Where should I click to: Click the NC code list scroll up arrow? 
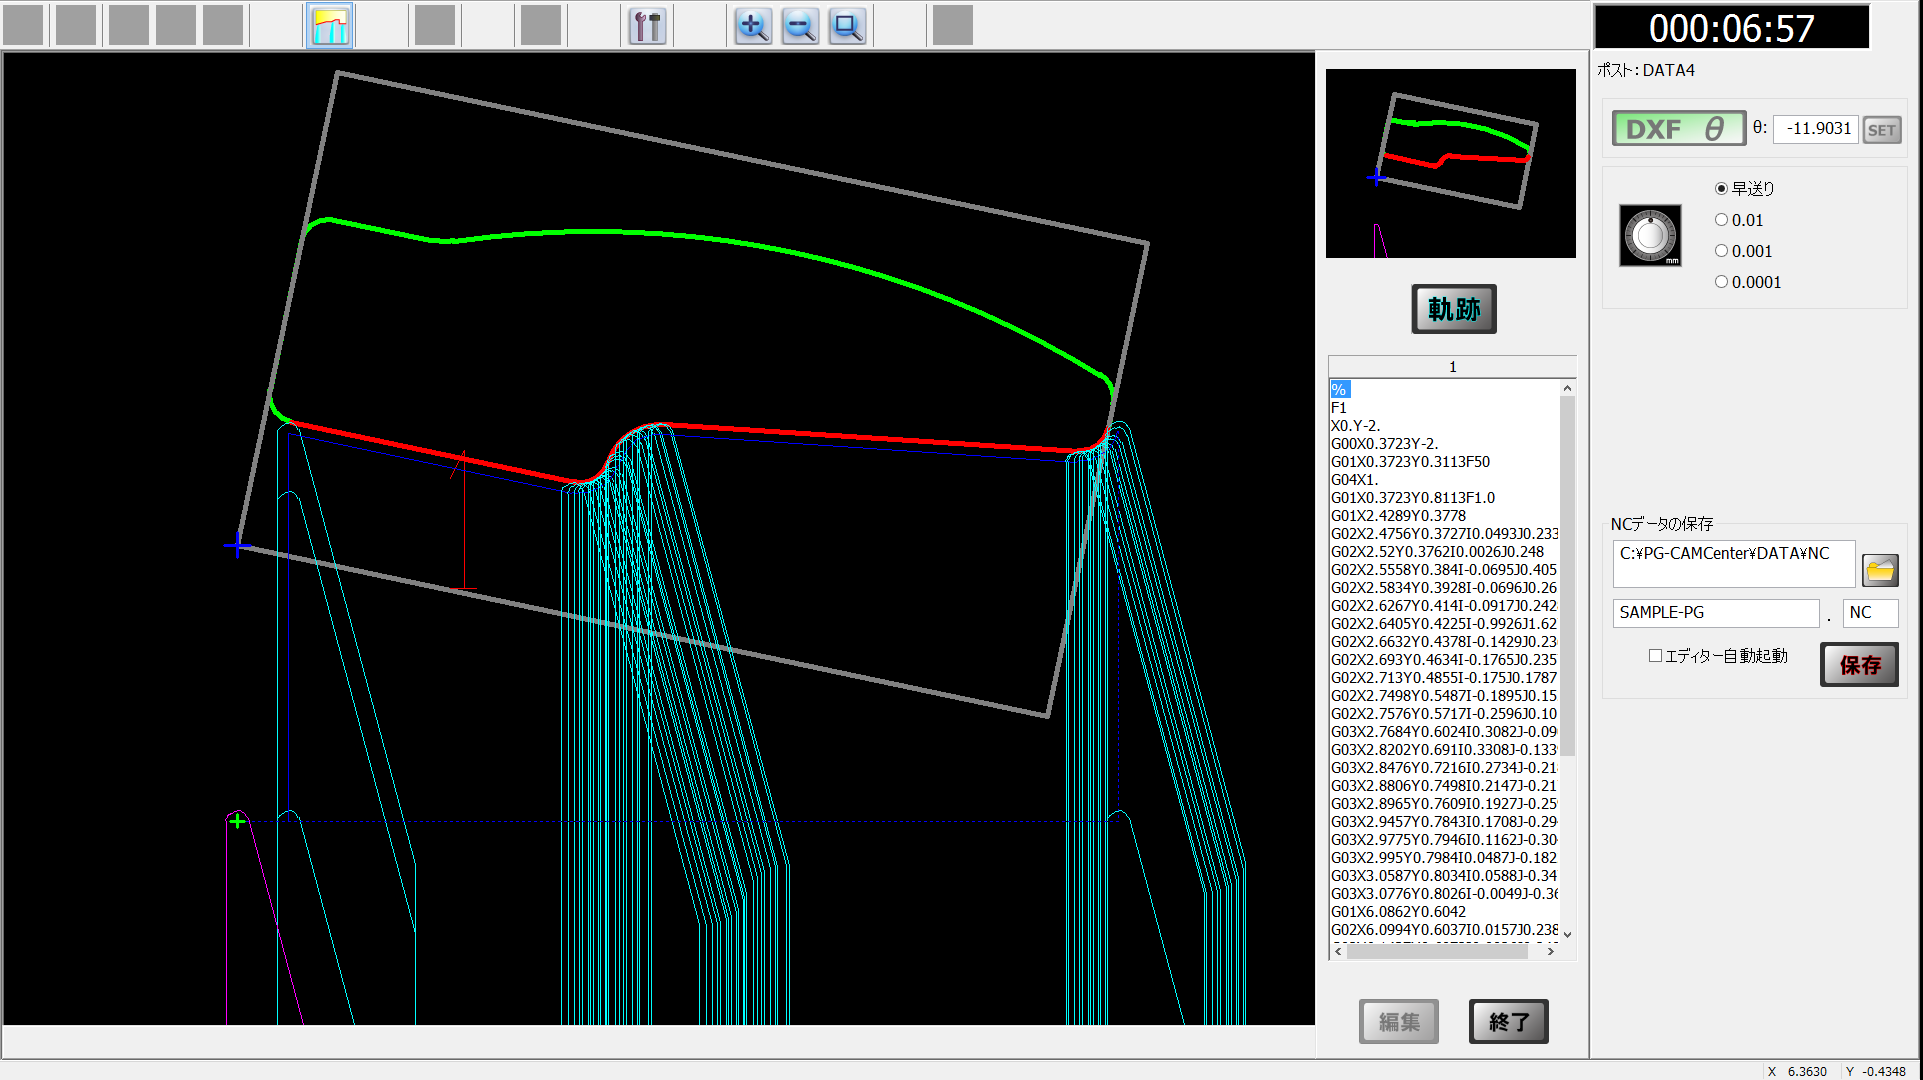(x=1567, y=388)
